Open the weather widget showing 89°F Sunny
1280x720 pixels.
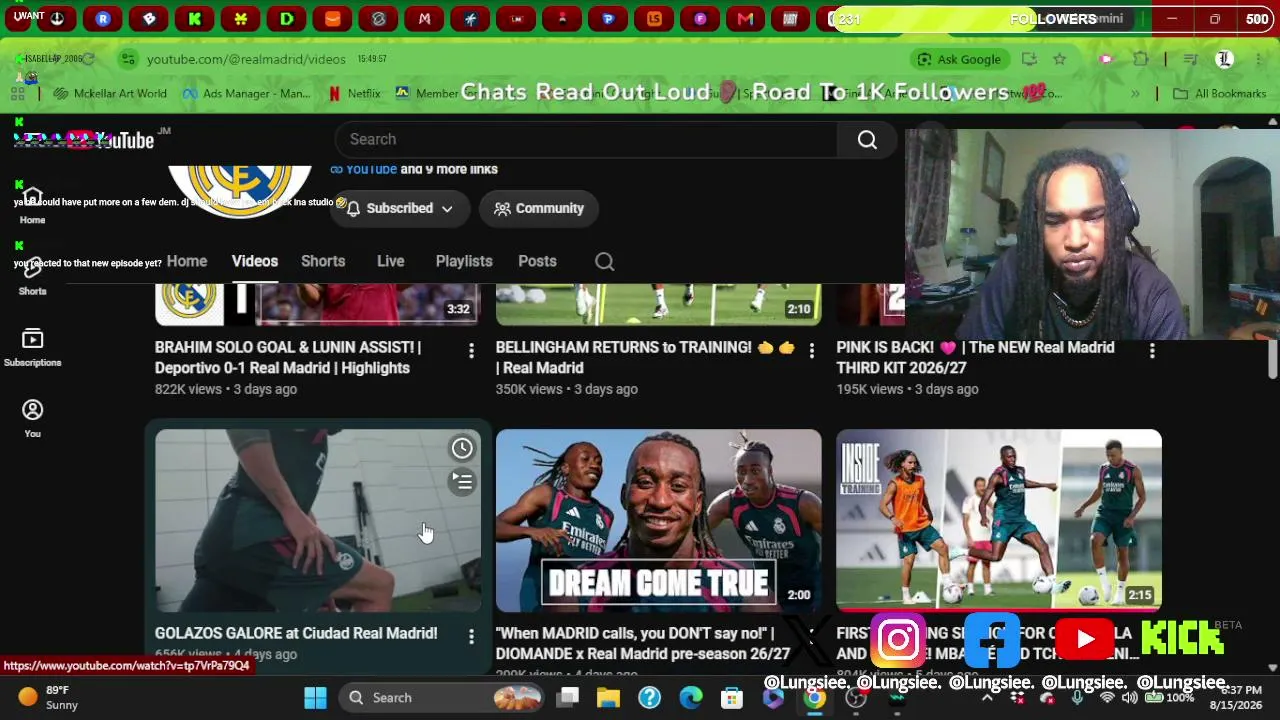pos(48,697)
